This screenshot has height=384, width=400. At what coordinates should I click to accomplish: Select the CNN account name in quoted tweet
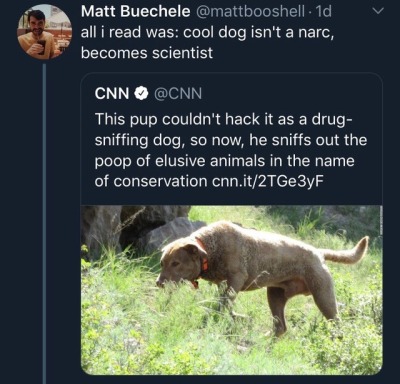coord(112,94)
